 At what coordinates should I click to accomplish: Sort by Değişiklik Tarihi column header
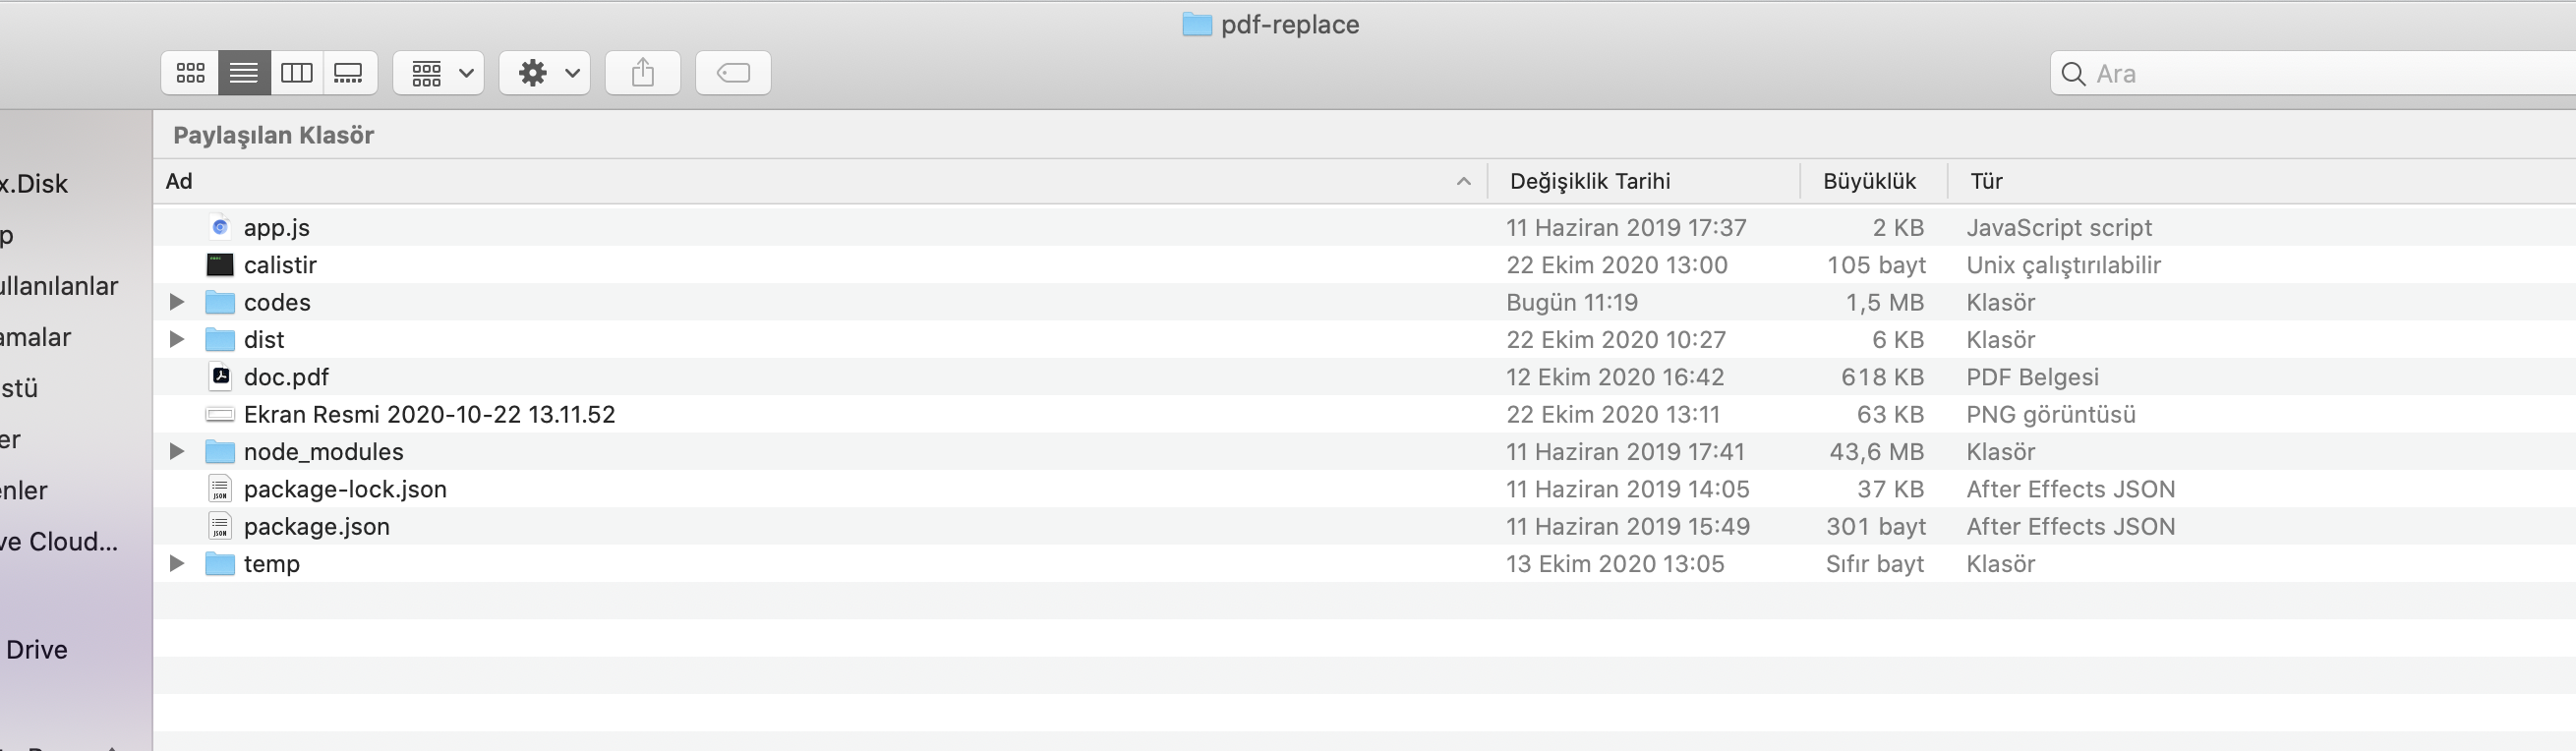(1590, 181)
